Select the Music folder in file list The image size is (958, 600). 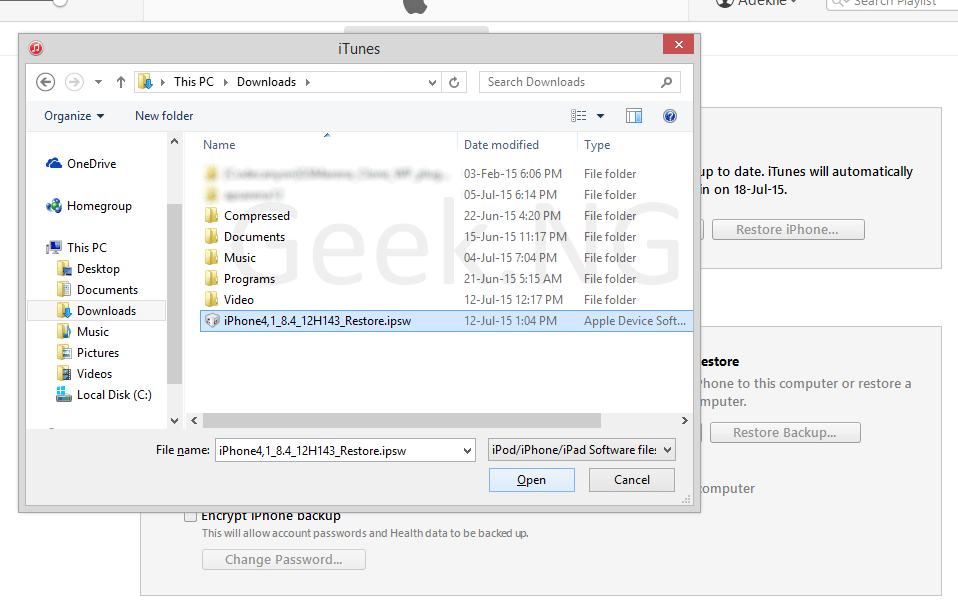(446, 258)
